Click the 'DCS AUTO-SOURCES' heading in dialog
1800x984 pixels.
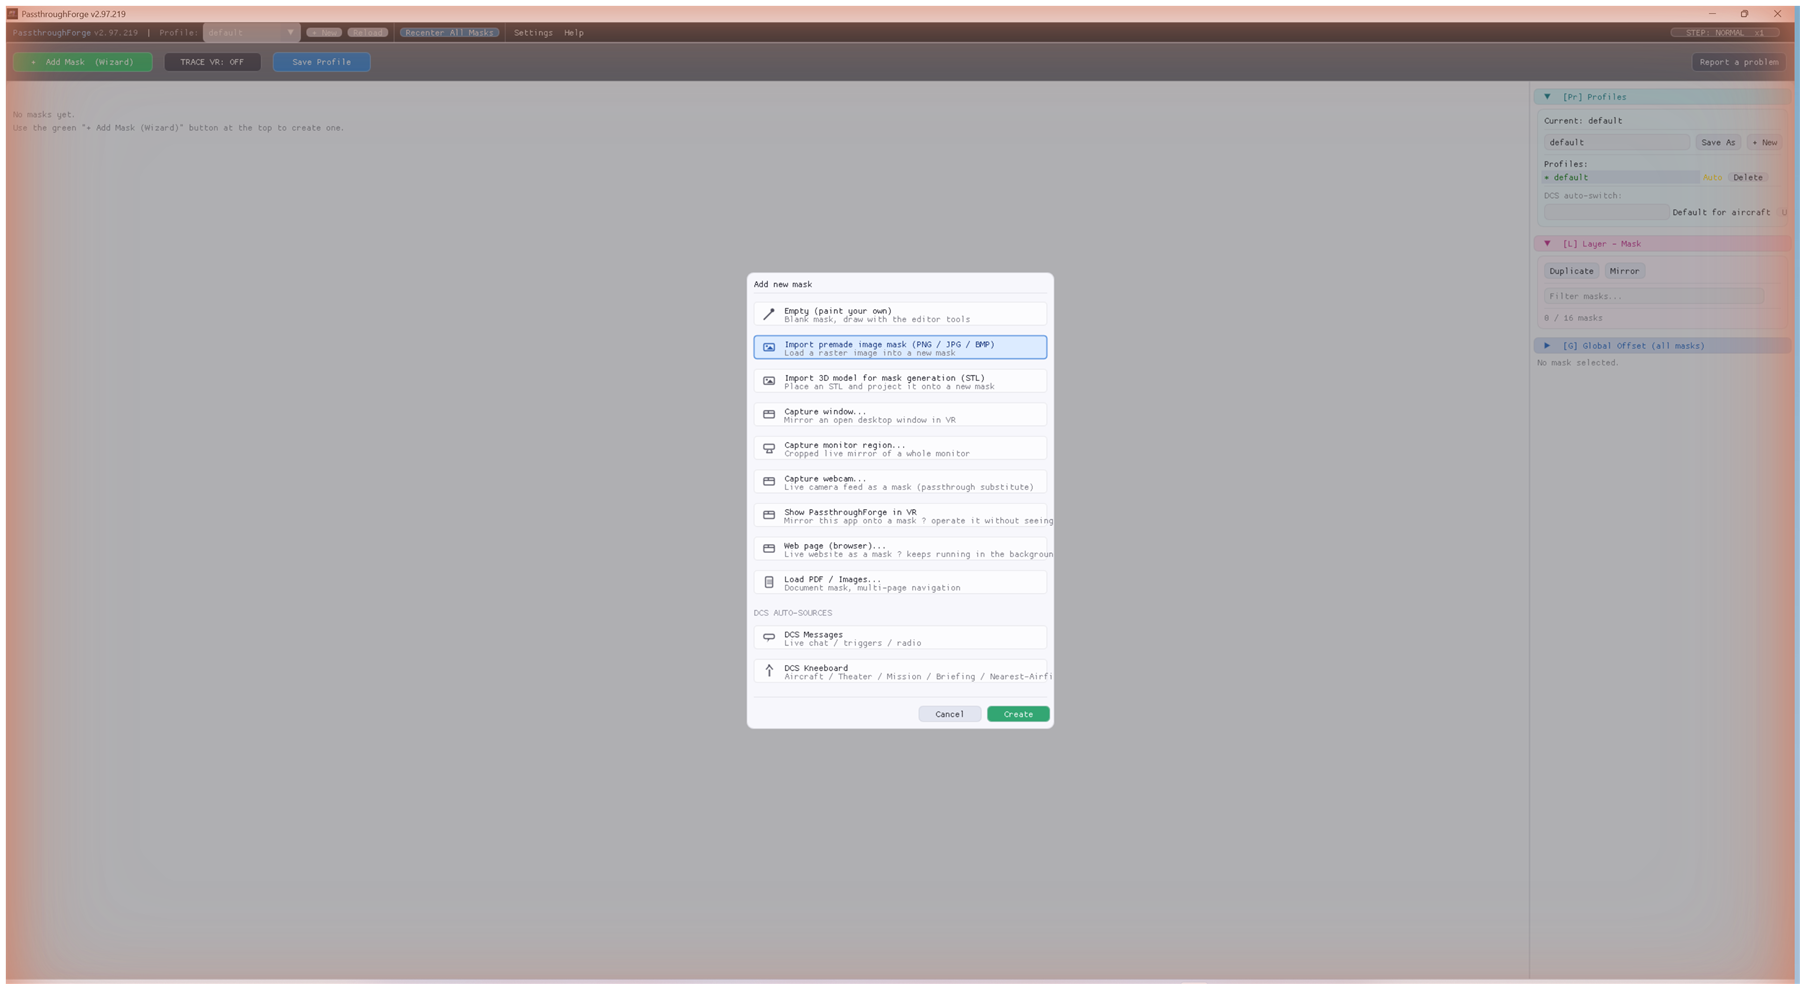[792, 613]
